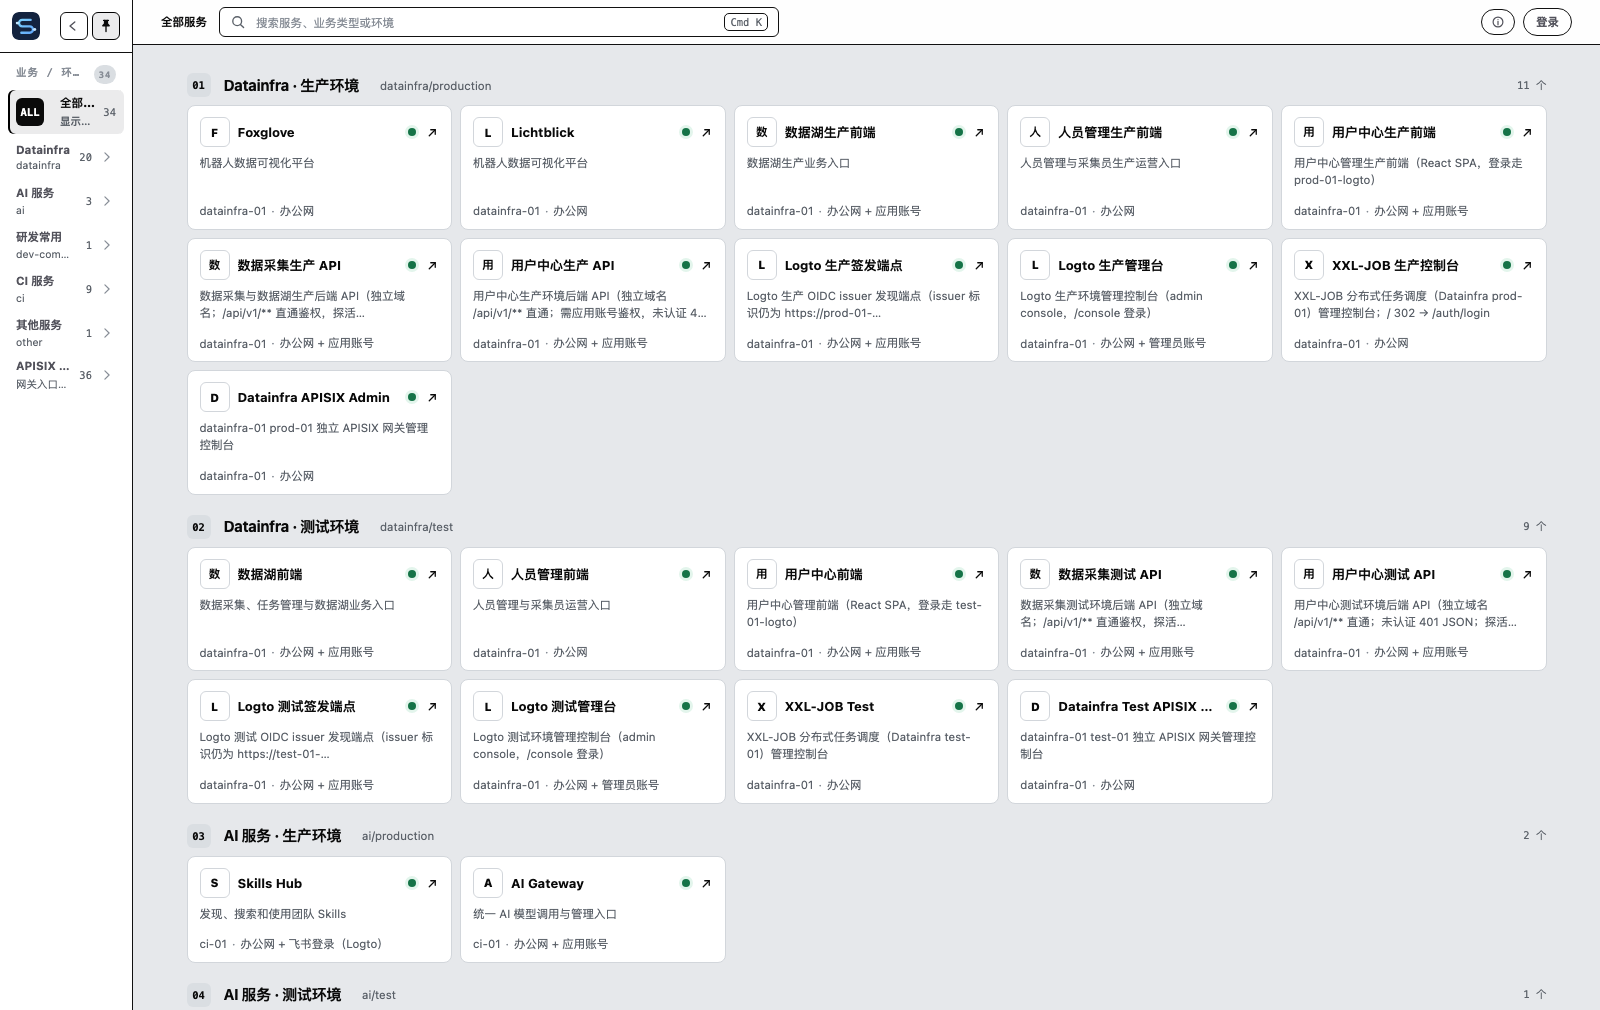Click the search services input field
The image size is (1600, 1010).
499,22
